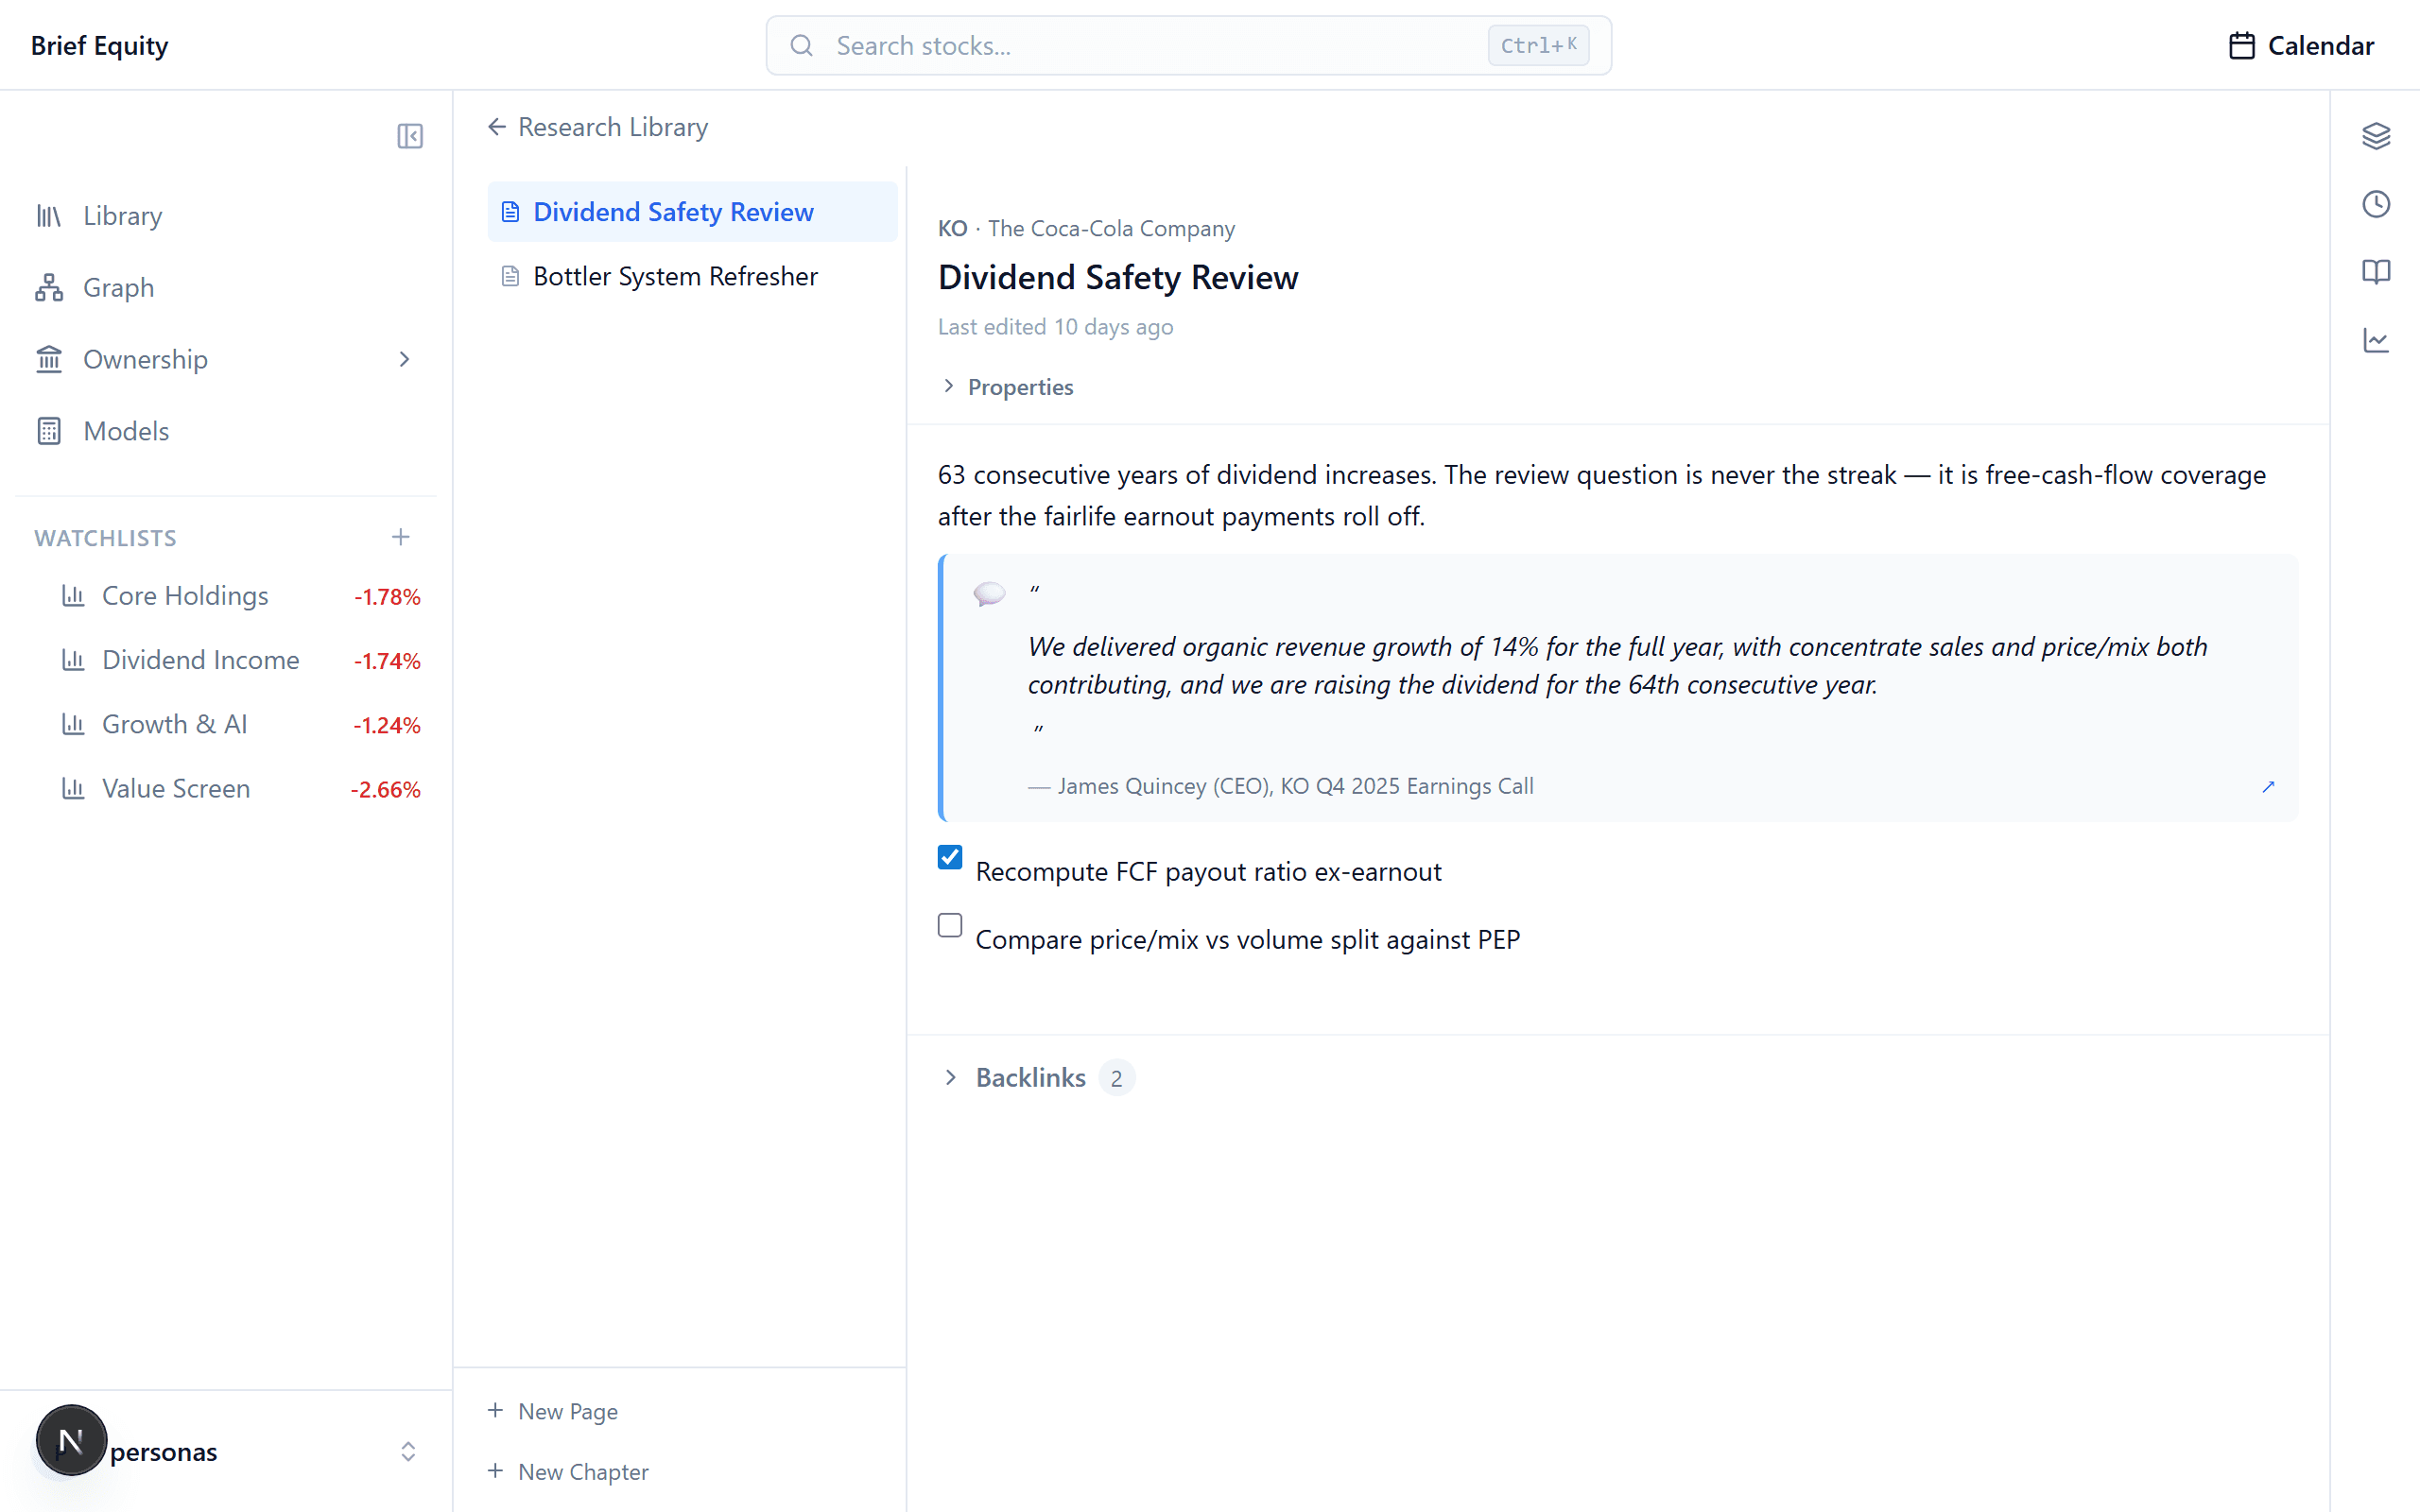This screenshot has height=1512, width=2420.
Task: Click the personas avatar icon
Action: click(x=71, y=1441)
